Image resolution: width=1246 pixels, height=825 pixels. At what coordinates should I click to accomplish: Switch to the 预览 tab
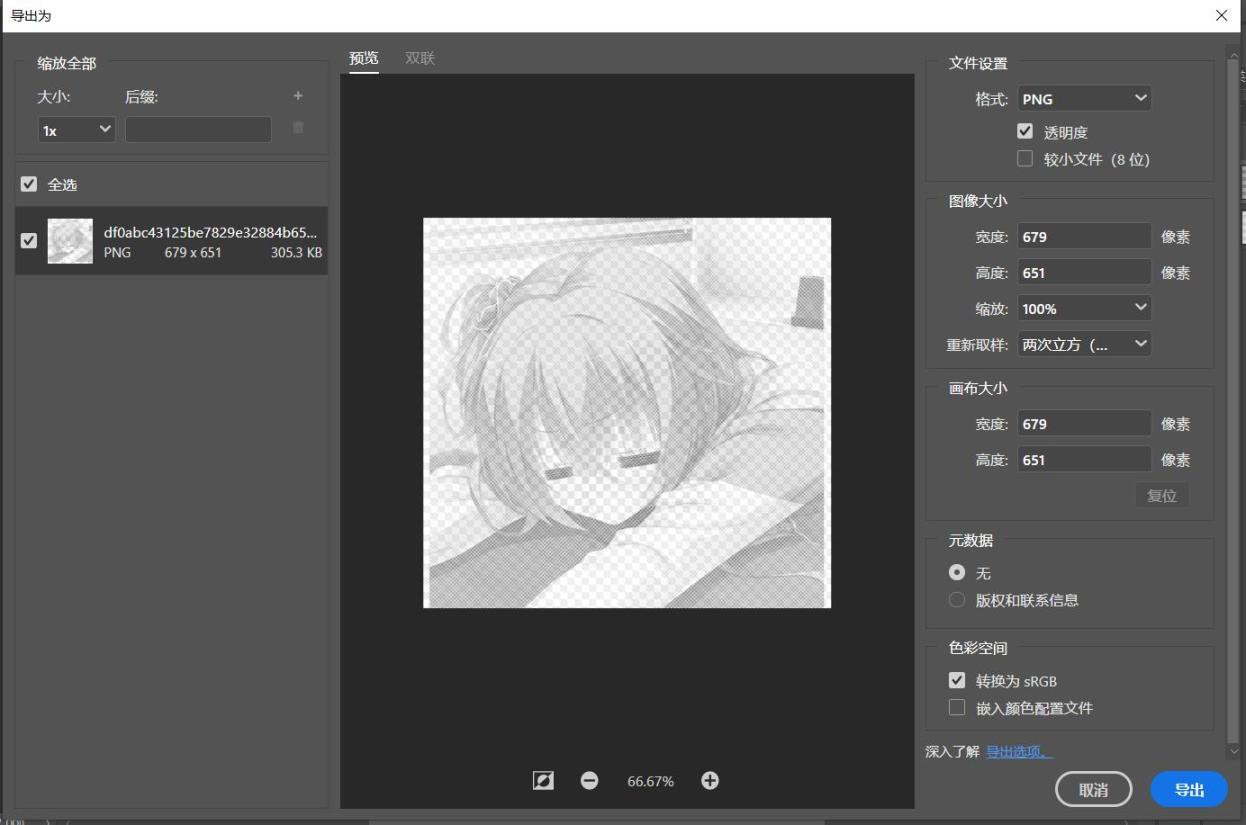coord(364,58)
